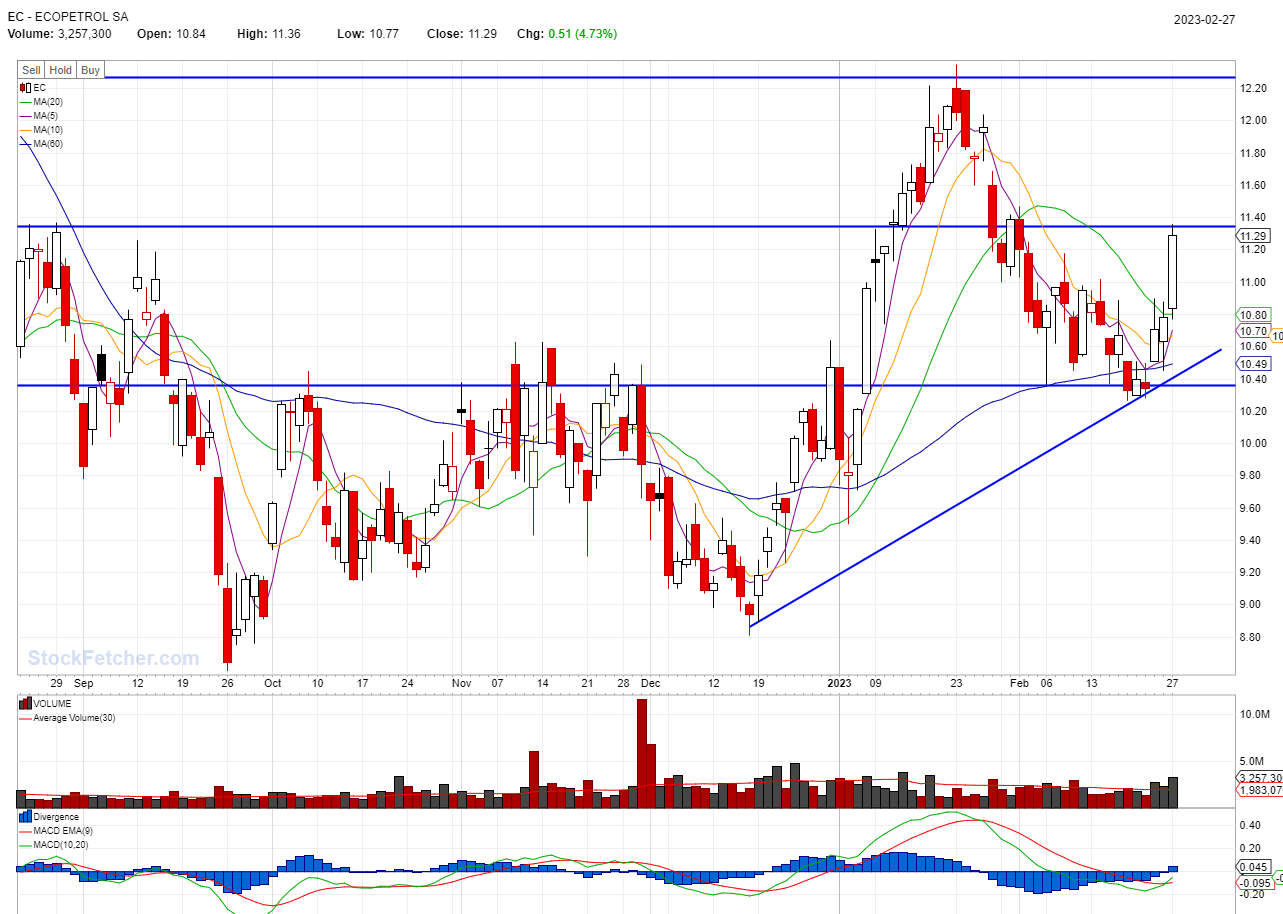
Task: Click the 12.20 price axis label
Action: point(1254,88)
